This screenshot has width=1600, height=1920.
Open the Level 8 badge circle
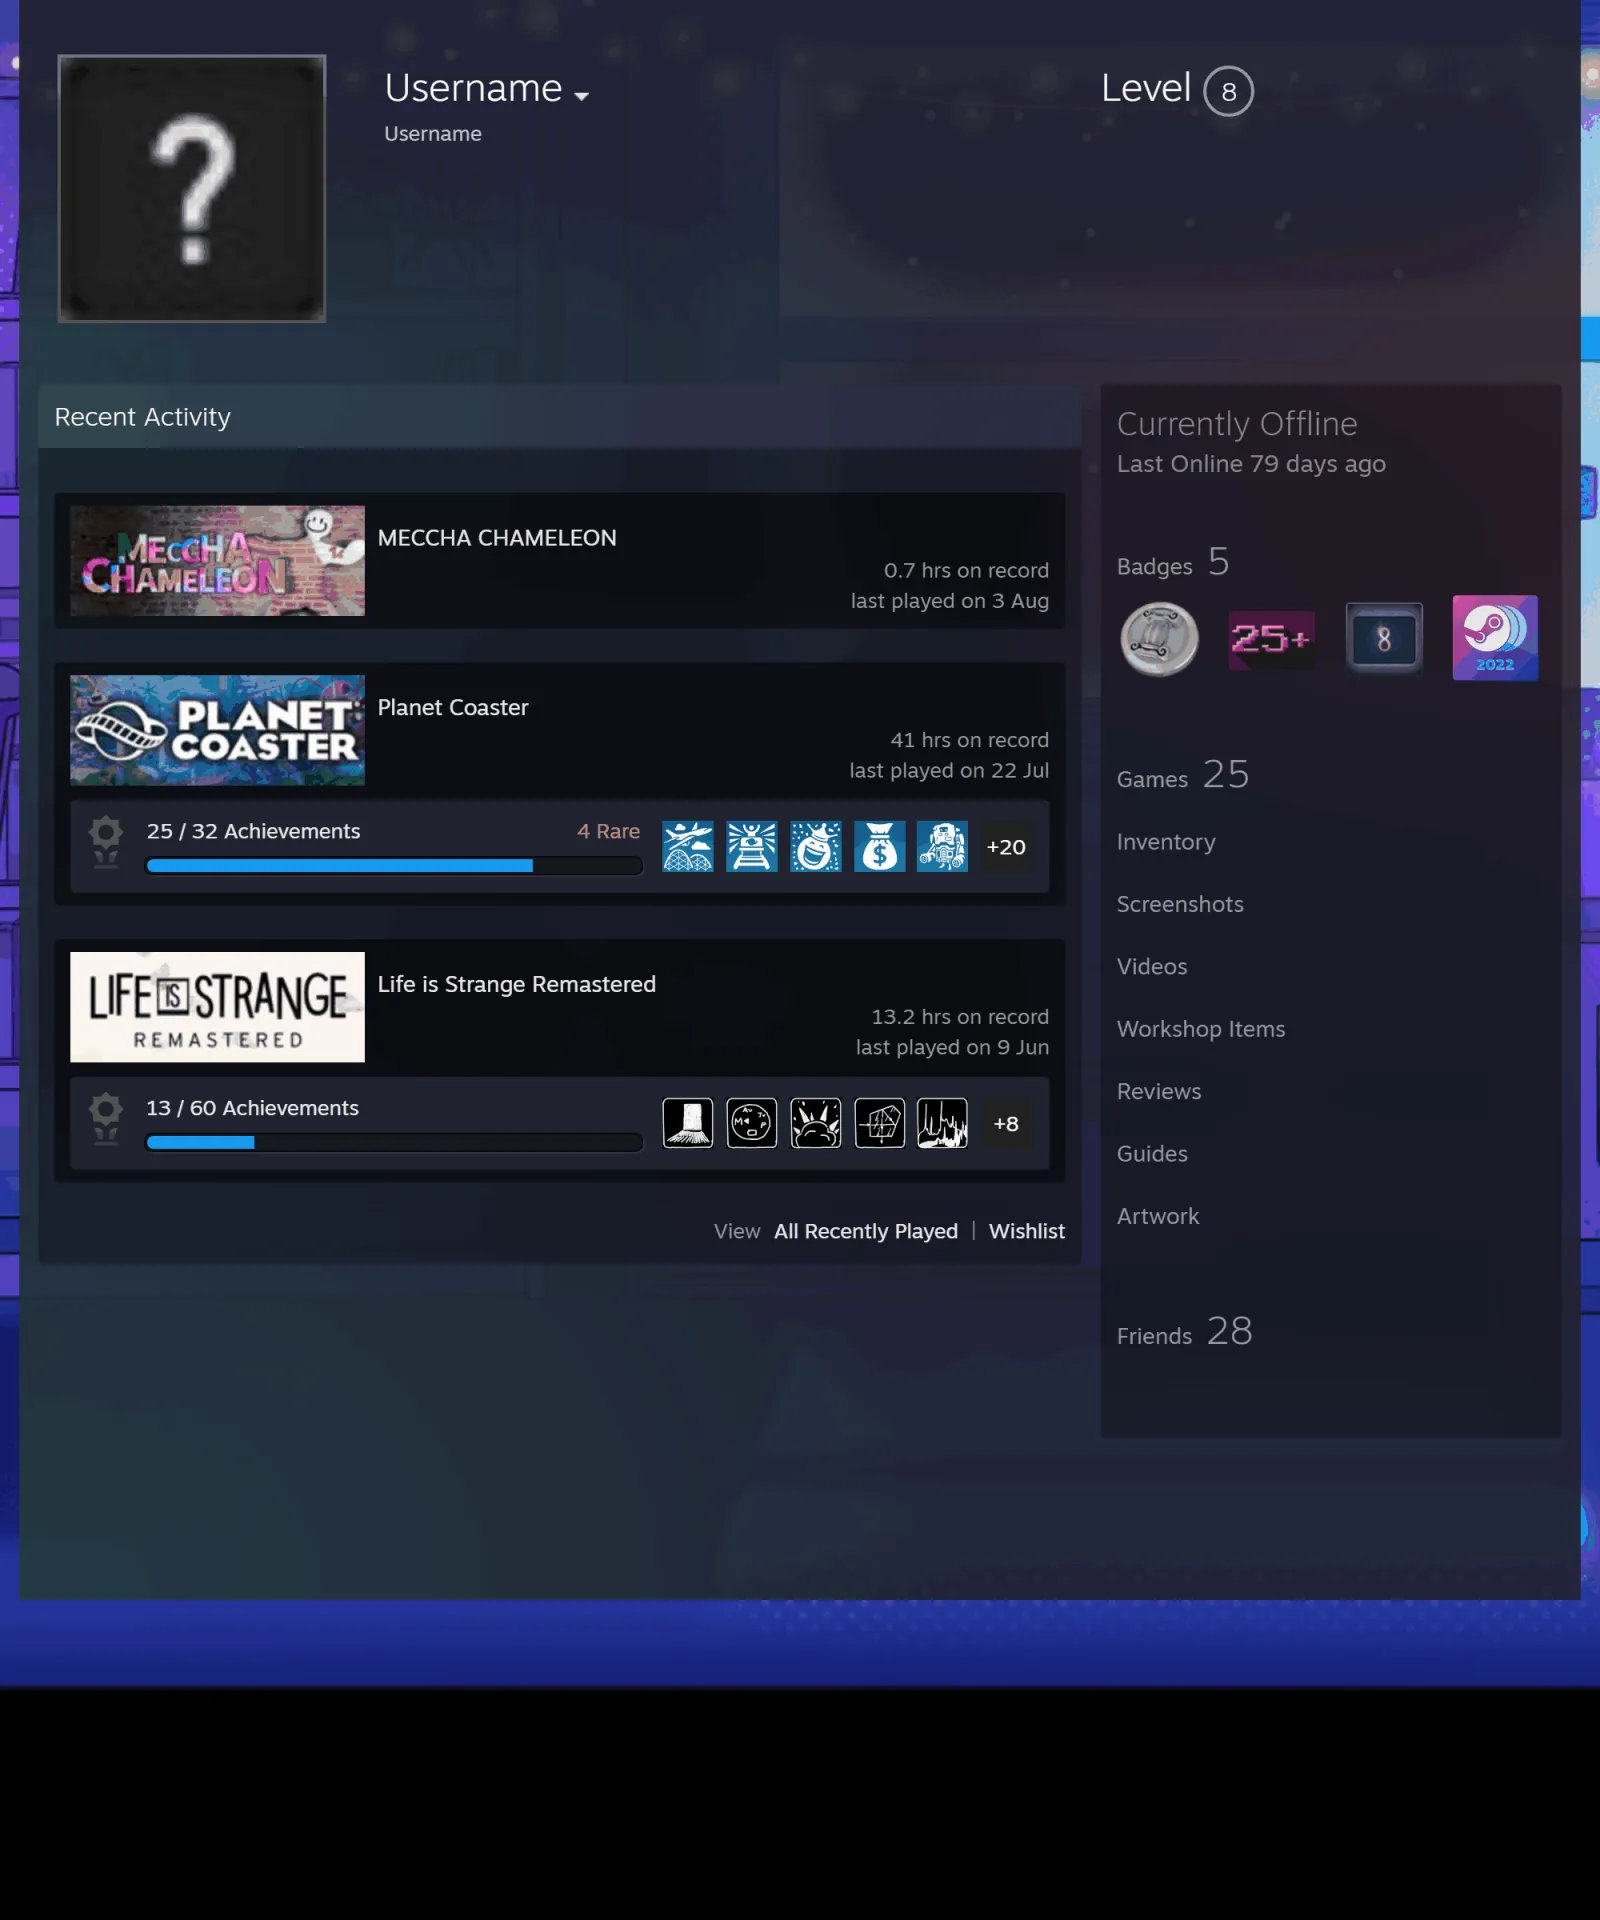1228,91
